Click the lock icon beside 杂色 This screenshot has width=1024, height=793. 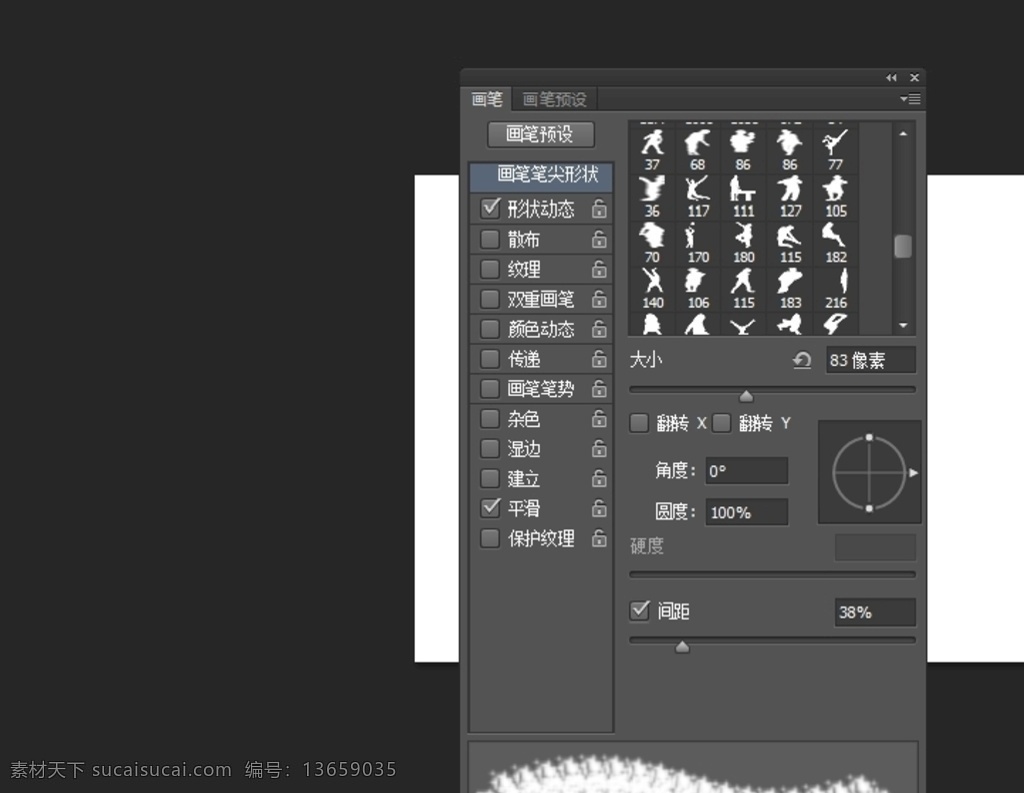(x=599, y=419)
